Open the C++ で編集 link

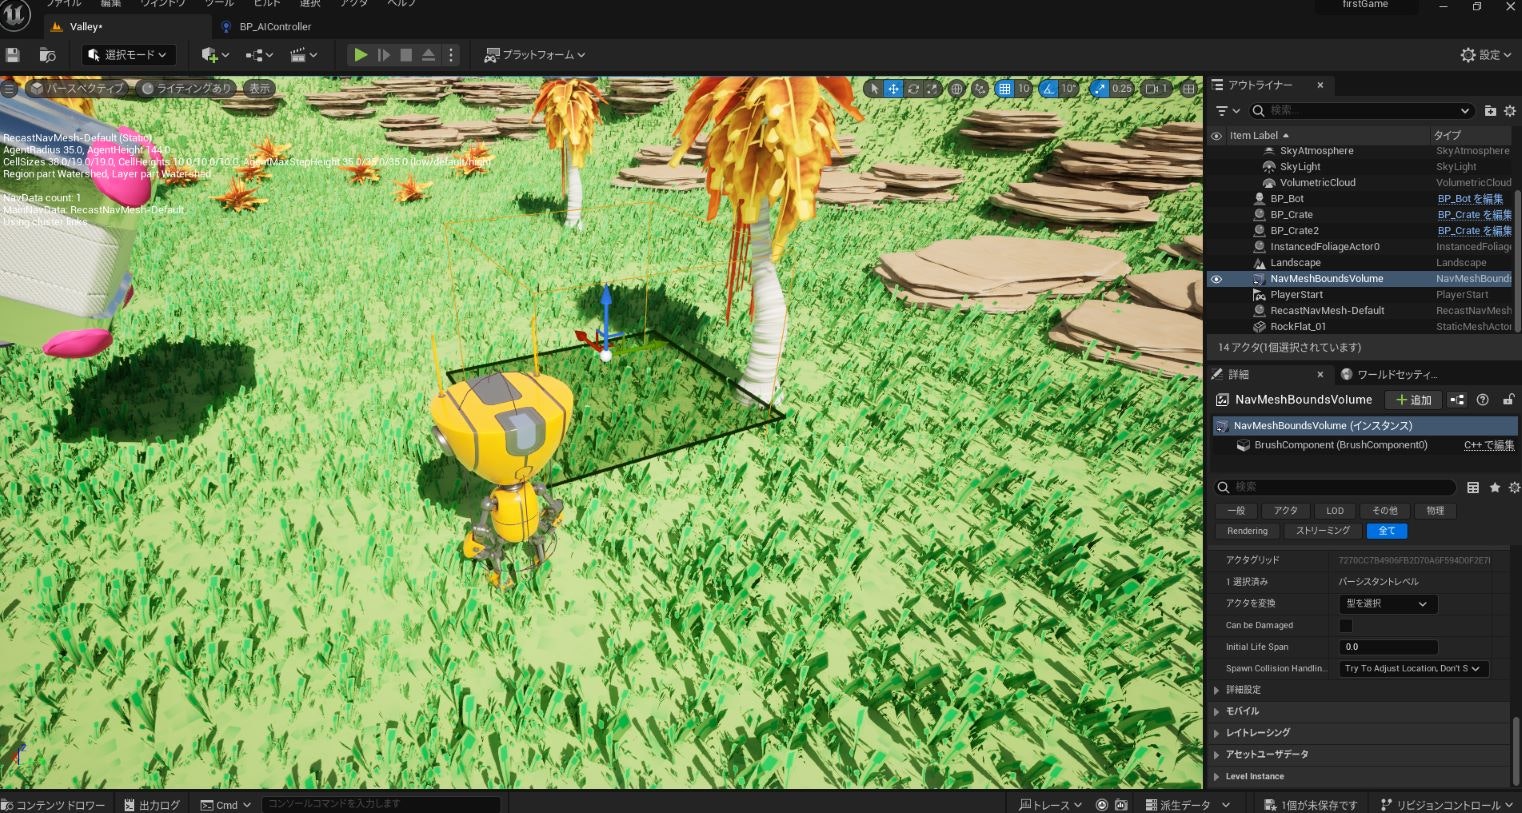pyautogui.click(x=1489, y=445)
